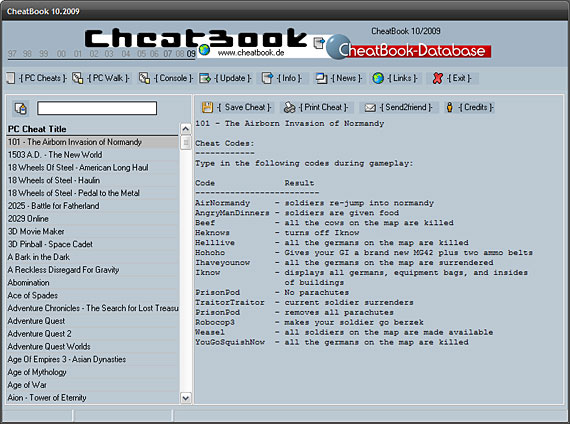Click the list scrollbar up arrow

click(185, 129)
